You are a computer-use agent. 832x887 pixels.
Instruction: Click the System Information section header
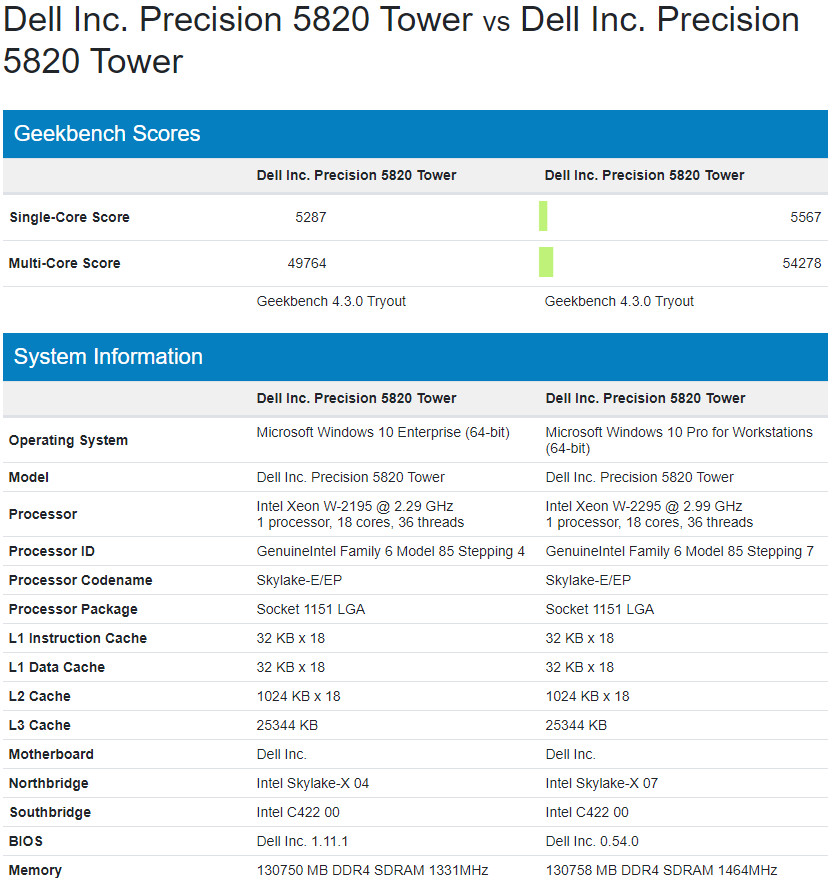click(x=108, y=357)
